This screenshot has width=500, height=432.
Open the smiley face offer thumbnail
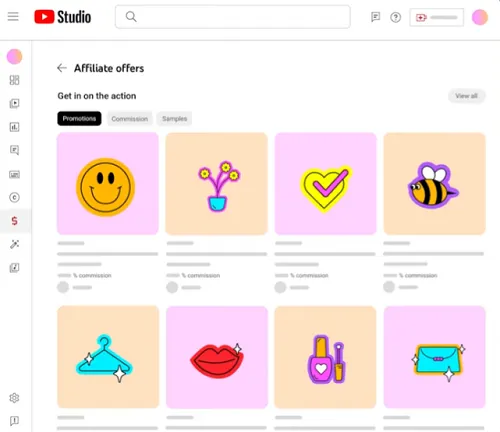(x=108, y=184)
